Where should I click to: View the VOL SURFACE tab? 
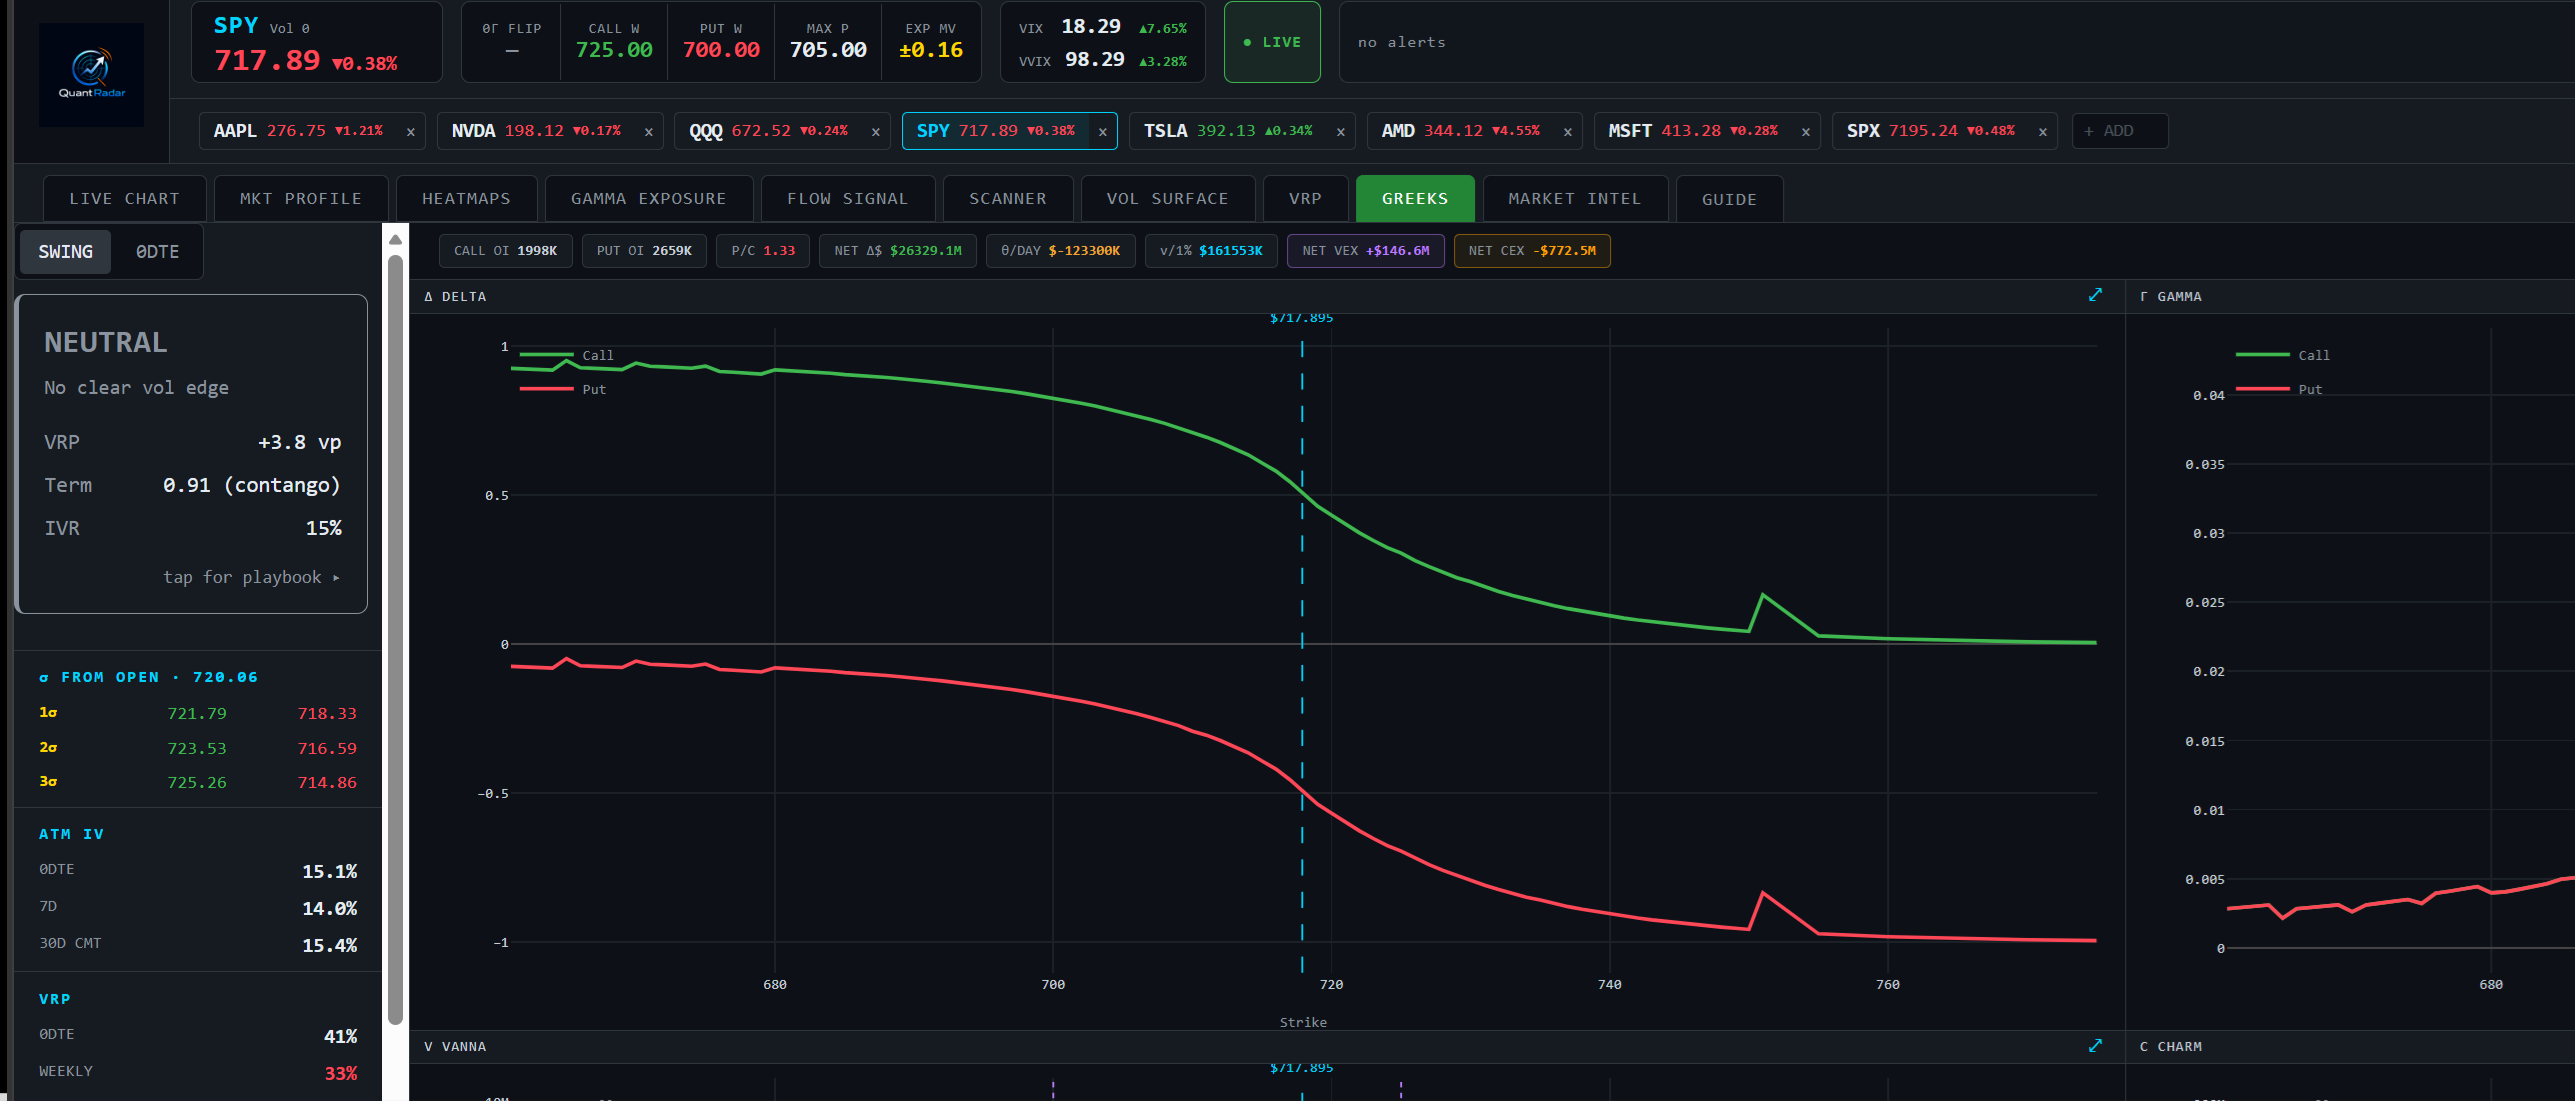click(x=1167, y=199)
